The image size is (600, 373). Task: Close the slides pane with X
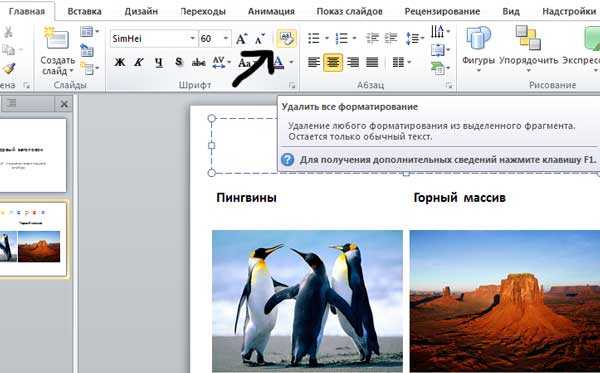64,104
